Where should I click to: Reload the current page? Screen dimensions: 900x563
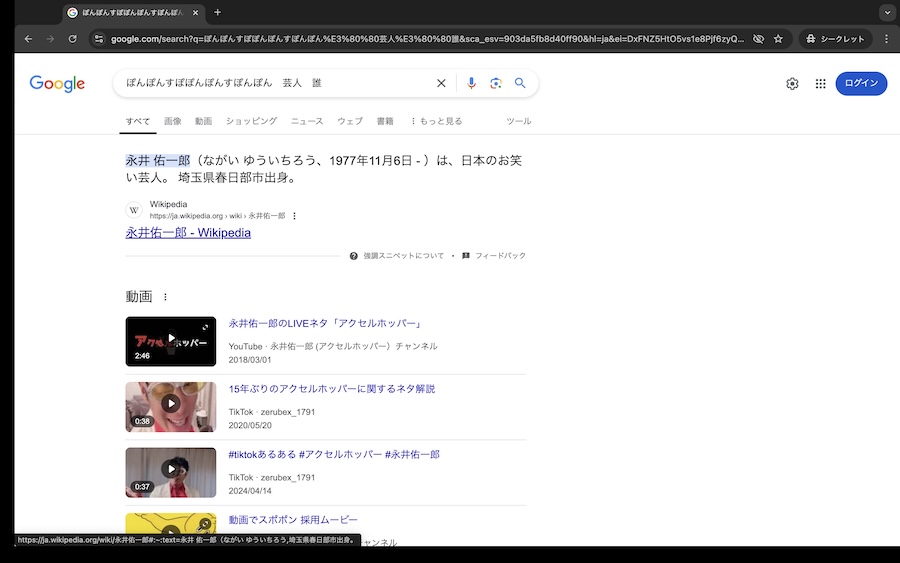72,39
